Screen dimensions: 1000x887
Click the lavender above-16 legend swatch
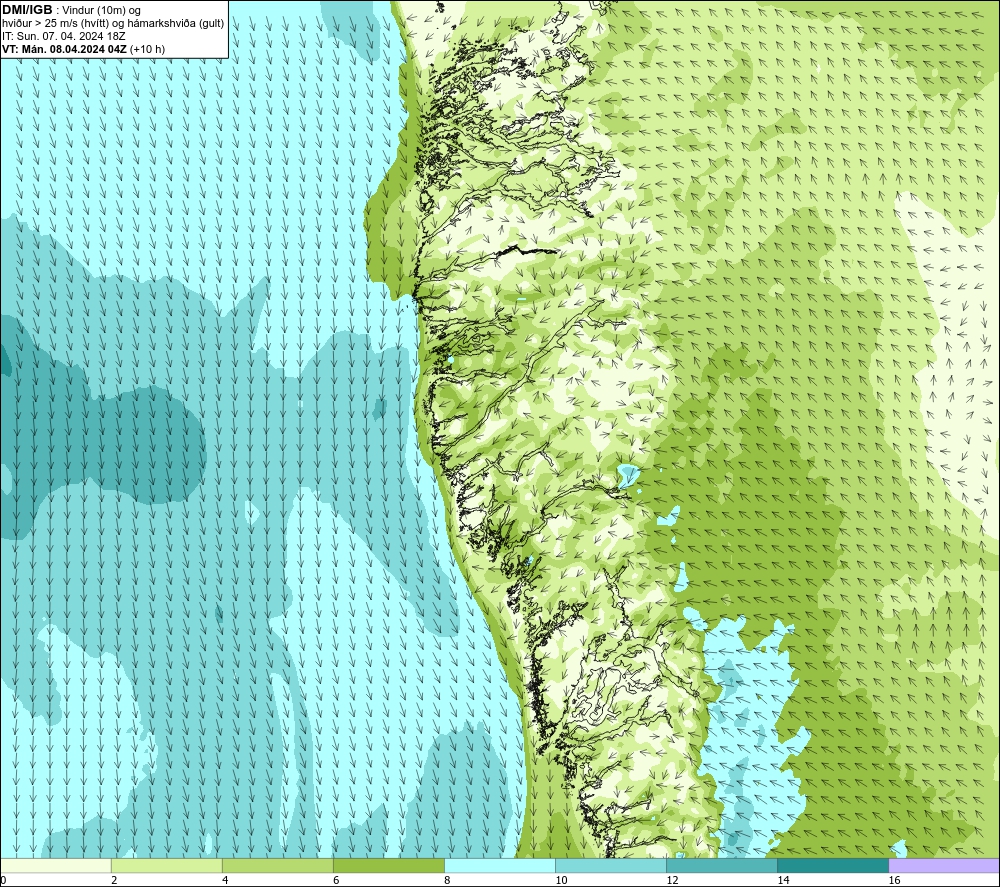[944, 866]
